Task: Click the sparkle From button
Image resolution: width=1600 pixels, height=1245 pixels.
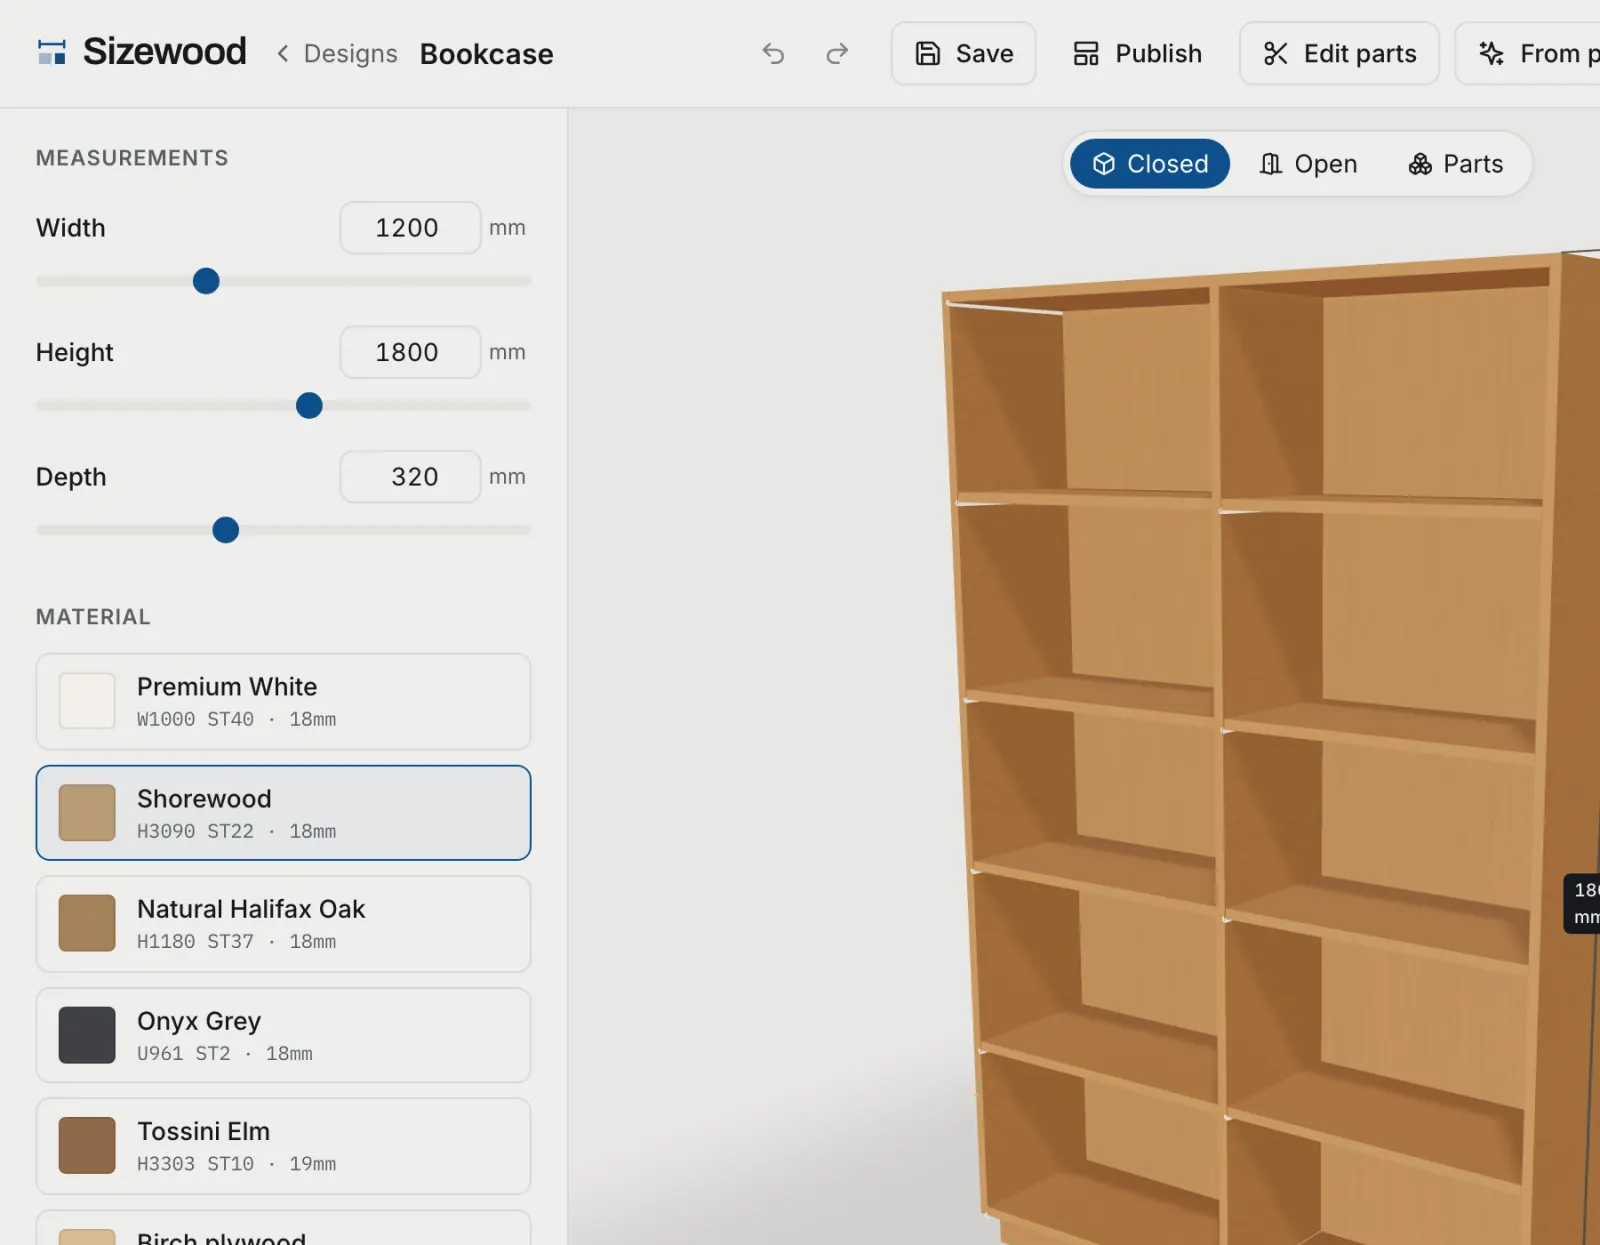Action: (1529, 53)
